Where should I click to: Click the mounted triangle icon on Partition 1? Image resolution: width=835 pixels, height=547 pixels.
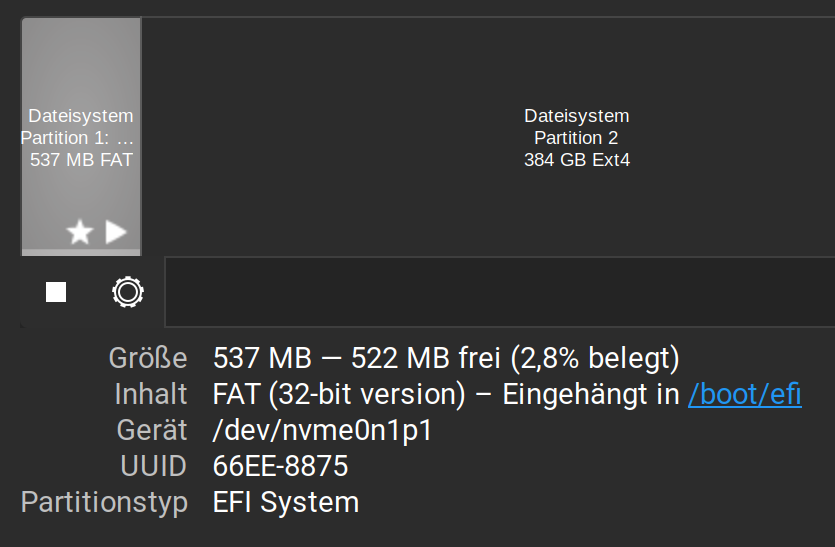116,232
